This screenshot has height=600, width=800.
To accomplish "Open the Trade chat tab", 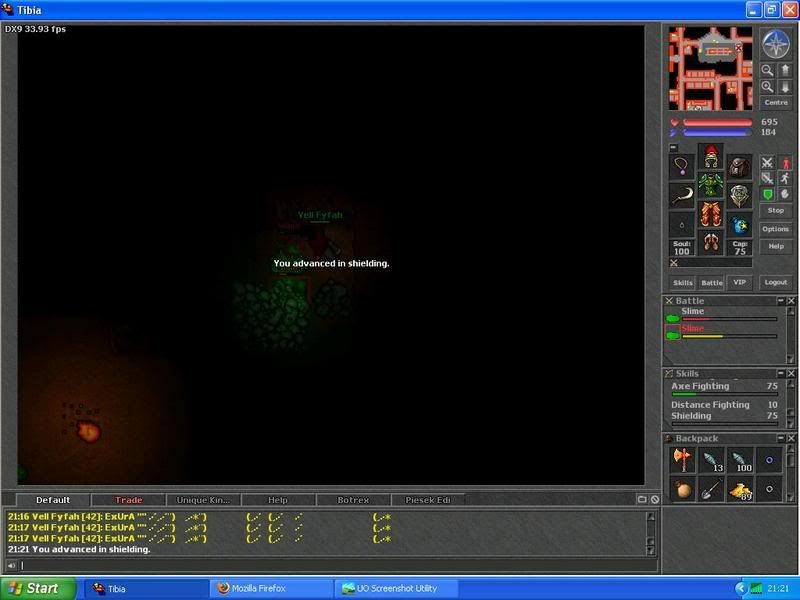I will [x=129, y=500].
